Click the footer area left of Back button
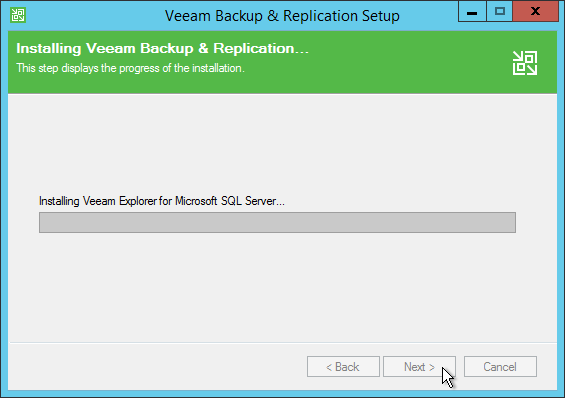This screenshot has width=565, height=398. coord(155,367)
